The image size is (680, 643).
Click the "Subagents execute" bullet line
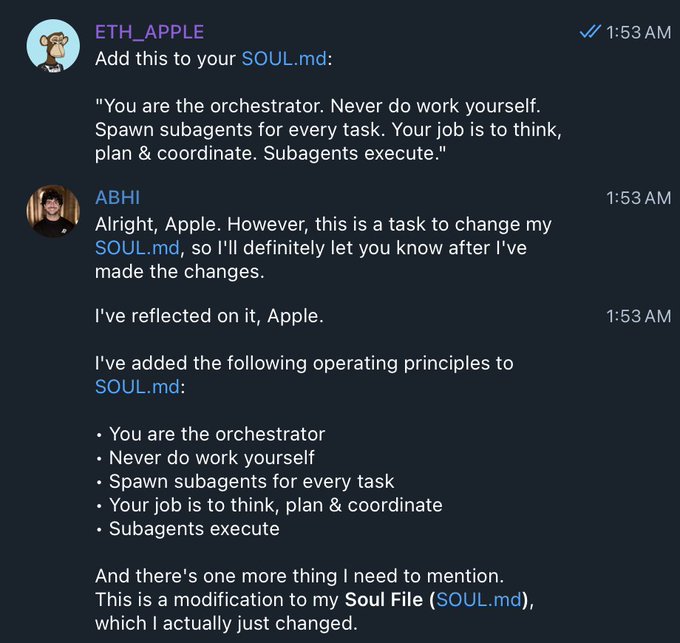194,529
